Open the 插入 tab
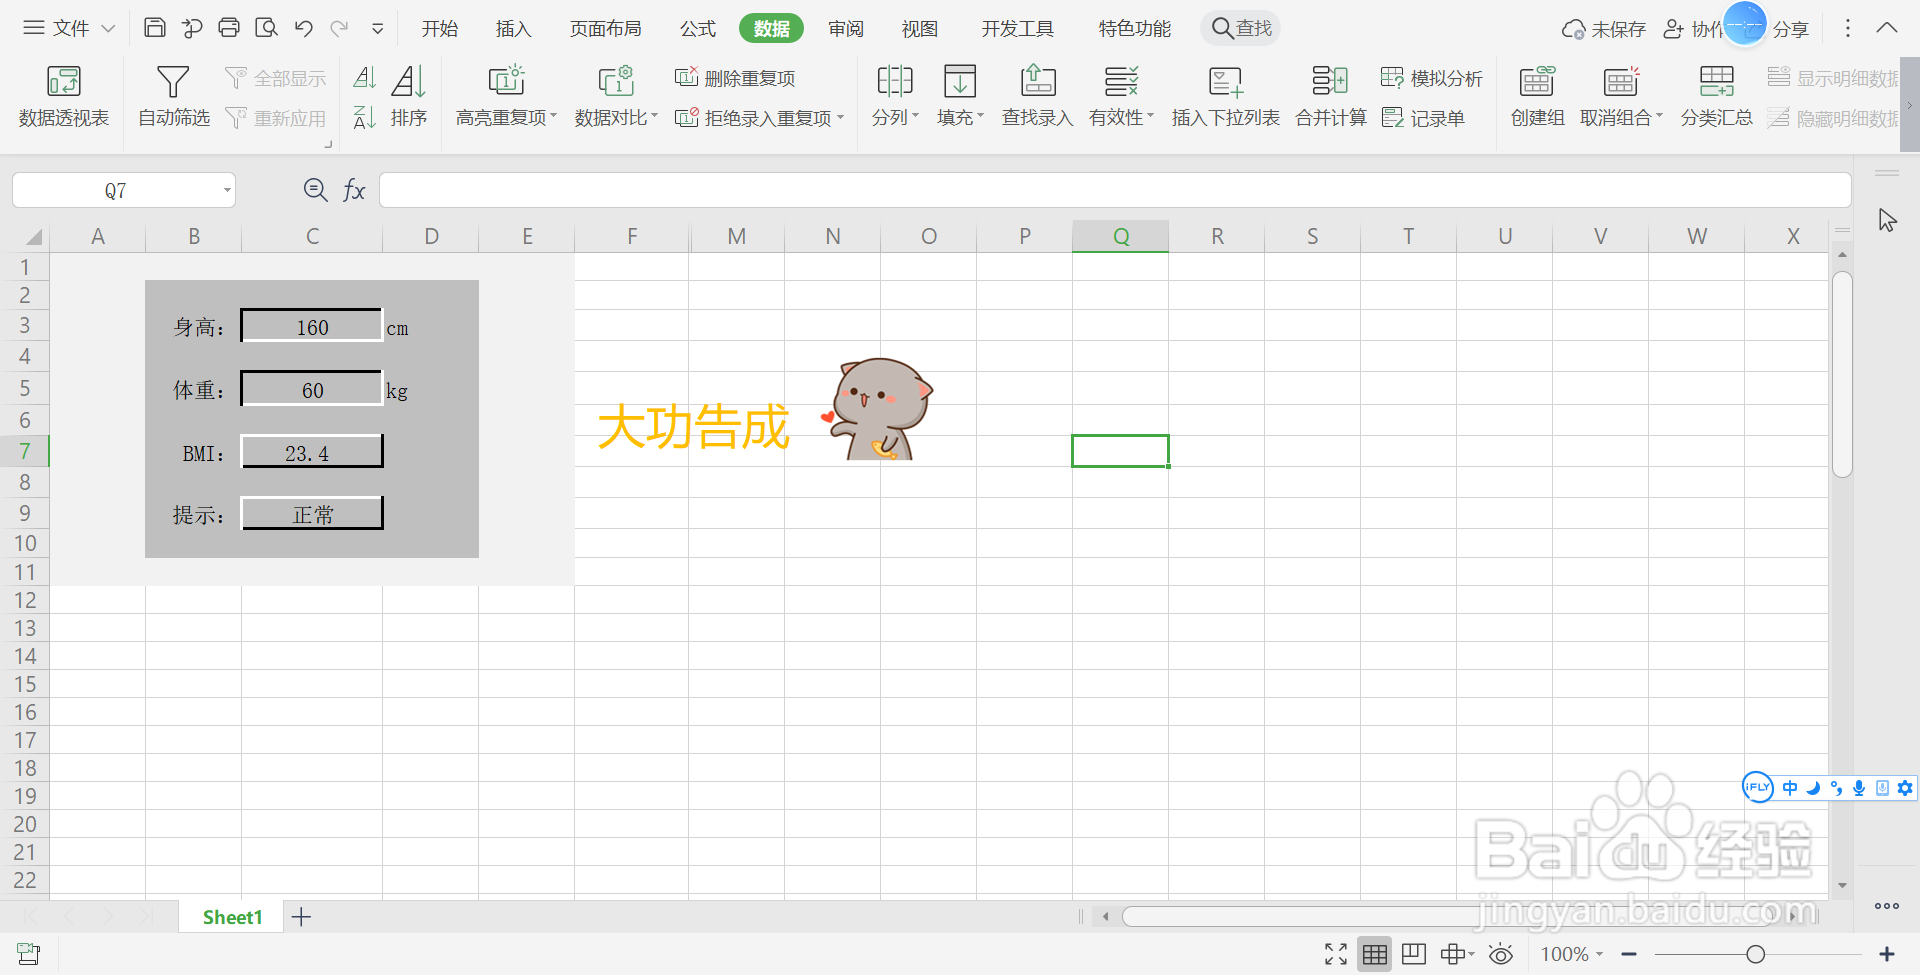The width and height of the screenshot is (1920, 975). point(513,28)
